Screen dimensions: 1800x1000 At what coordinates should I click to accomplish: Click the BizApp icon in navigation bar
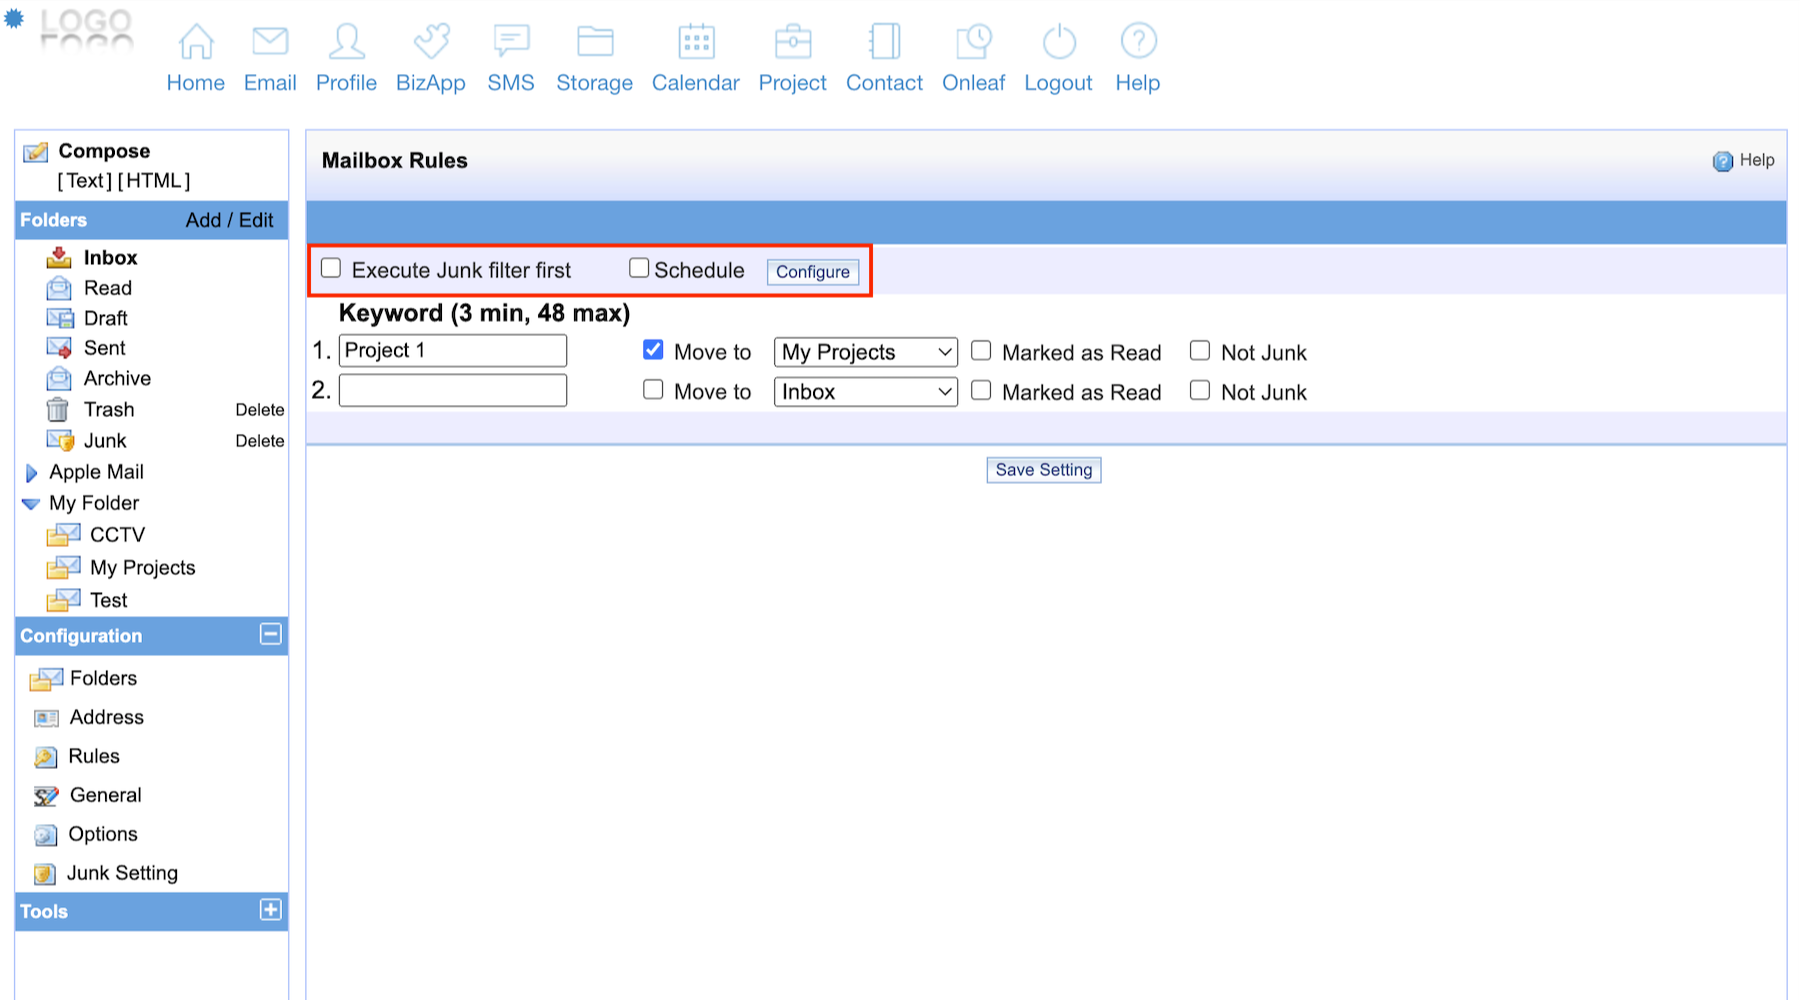(x=431, y=42)
